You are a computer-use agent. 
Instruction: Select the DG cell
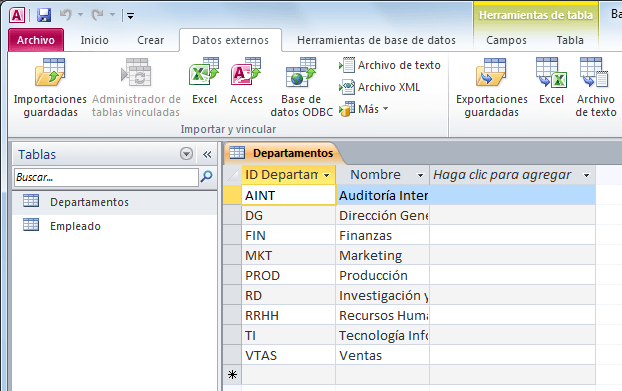click(289, 215)
